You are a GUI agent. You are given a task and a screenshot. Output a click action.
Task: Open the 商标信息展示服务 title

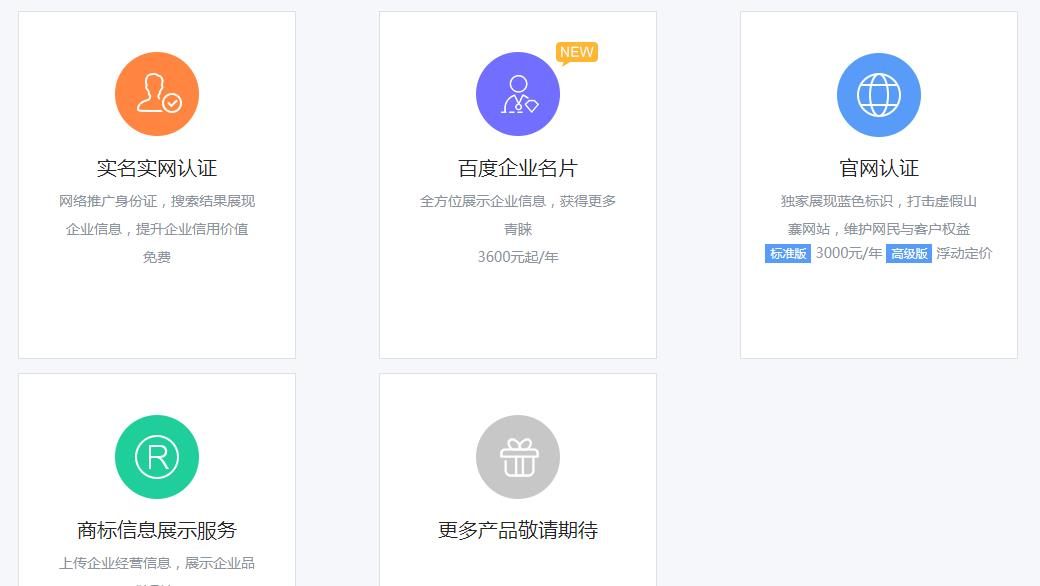click(157, 530)
